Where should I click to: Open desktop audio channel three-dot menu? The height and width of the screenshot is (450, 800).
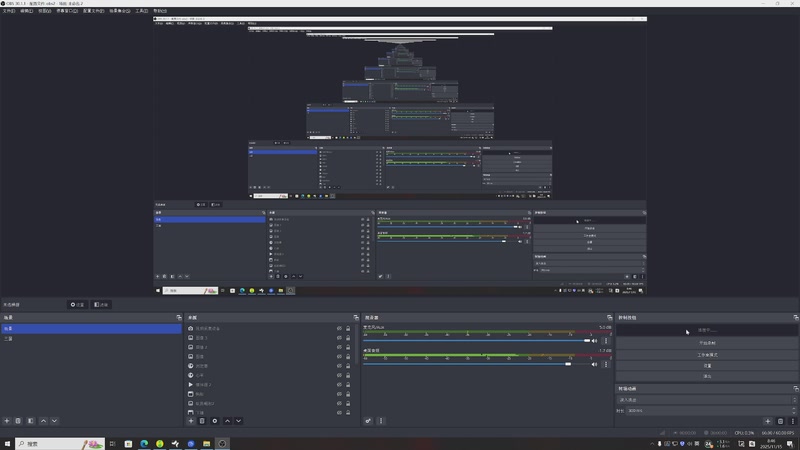(606, 364)
